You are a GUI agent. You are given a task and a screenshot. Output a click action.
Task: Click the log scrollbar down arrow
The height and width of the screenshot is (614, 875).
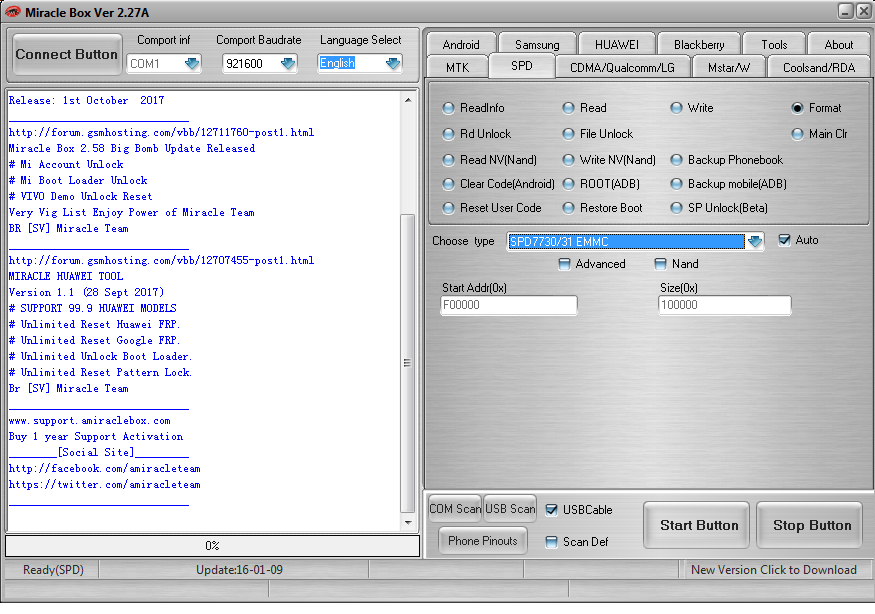(408, 523)
